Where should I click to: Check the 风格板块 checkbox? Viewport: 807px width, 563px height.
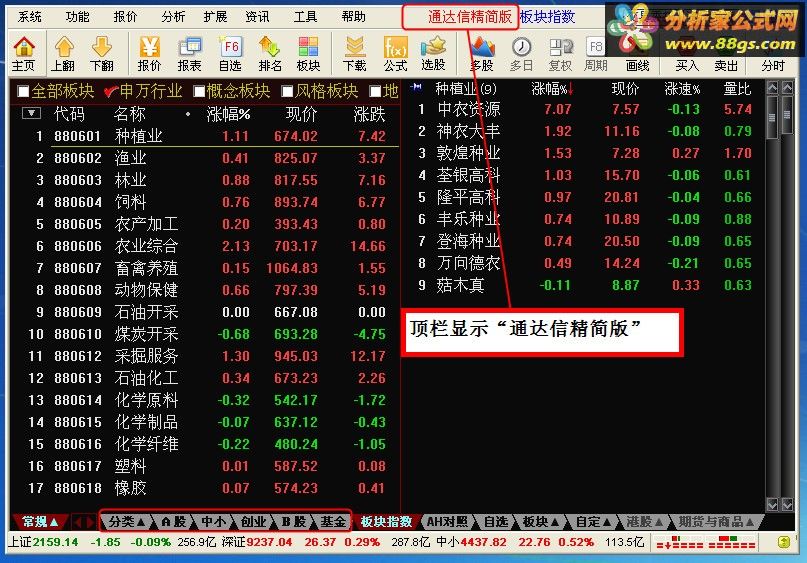[288, 92]
